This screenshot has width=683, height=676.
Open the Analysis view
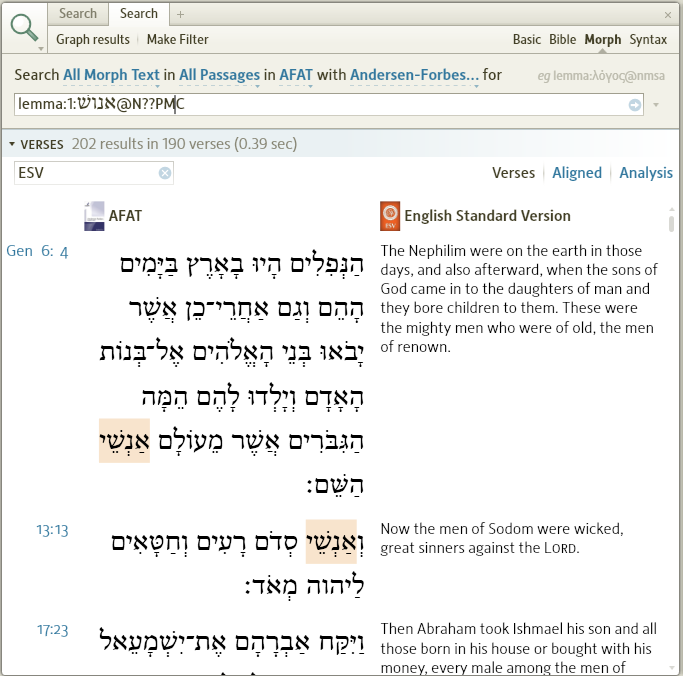point(646,173)
